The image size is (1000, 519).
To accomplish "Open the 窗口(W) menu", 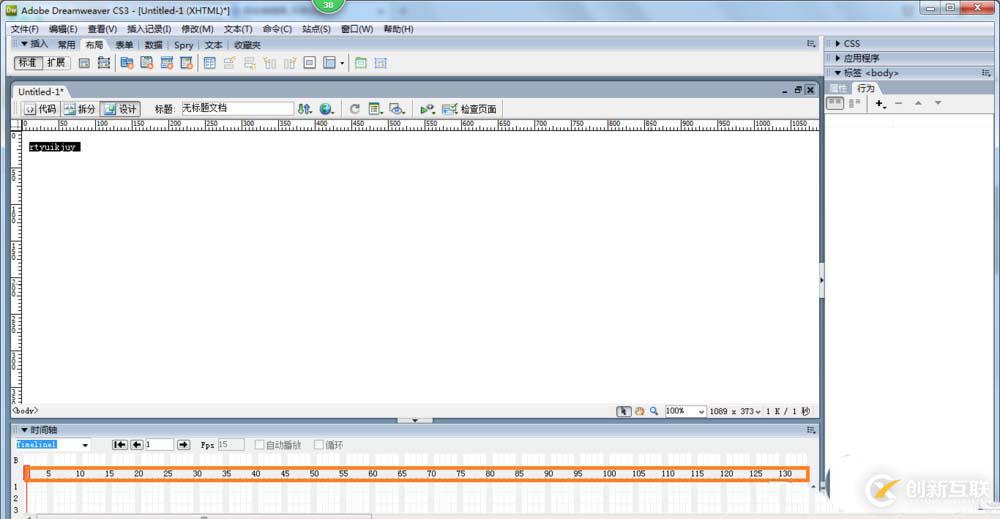I will coord(357,29).
